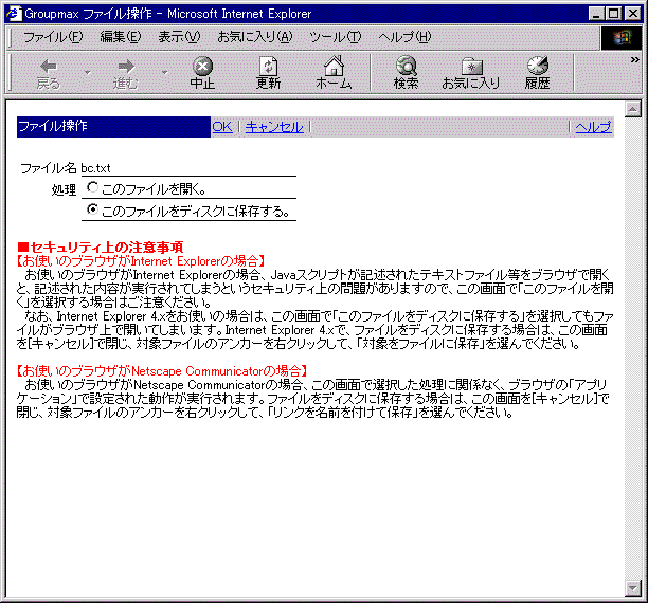
Task: Click the red heading セキュリティ上の注意事項
Action: coord(100,247)
